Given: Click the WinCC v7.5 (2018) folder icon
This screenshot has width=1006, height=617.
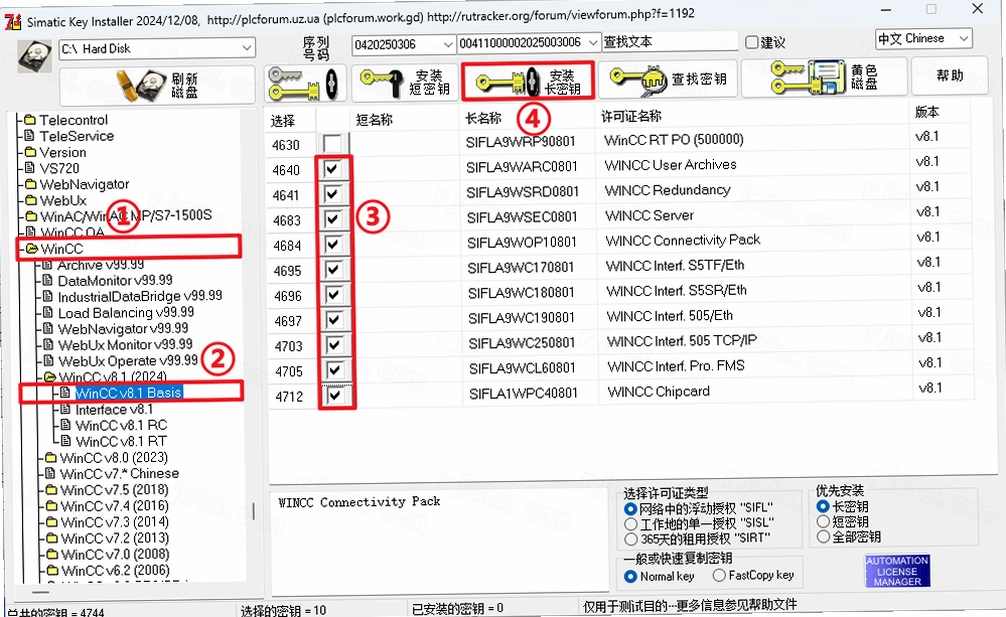Looking at the screenshot, I should click(52, 490).
